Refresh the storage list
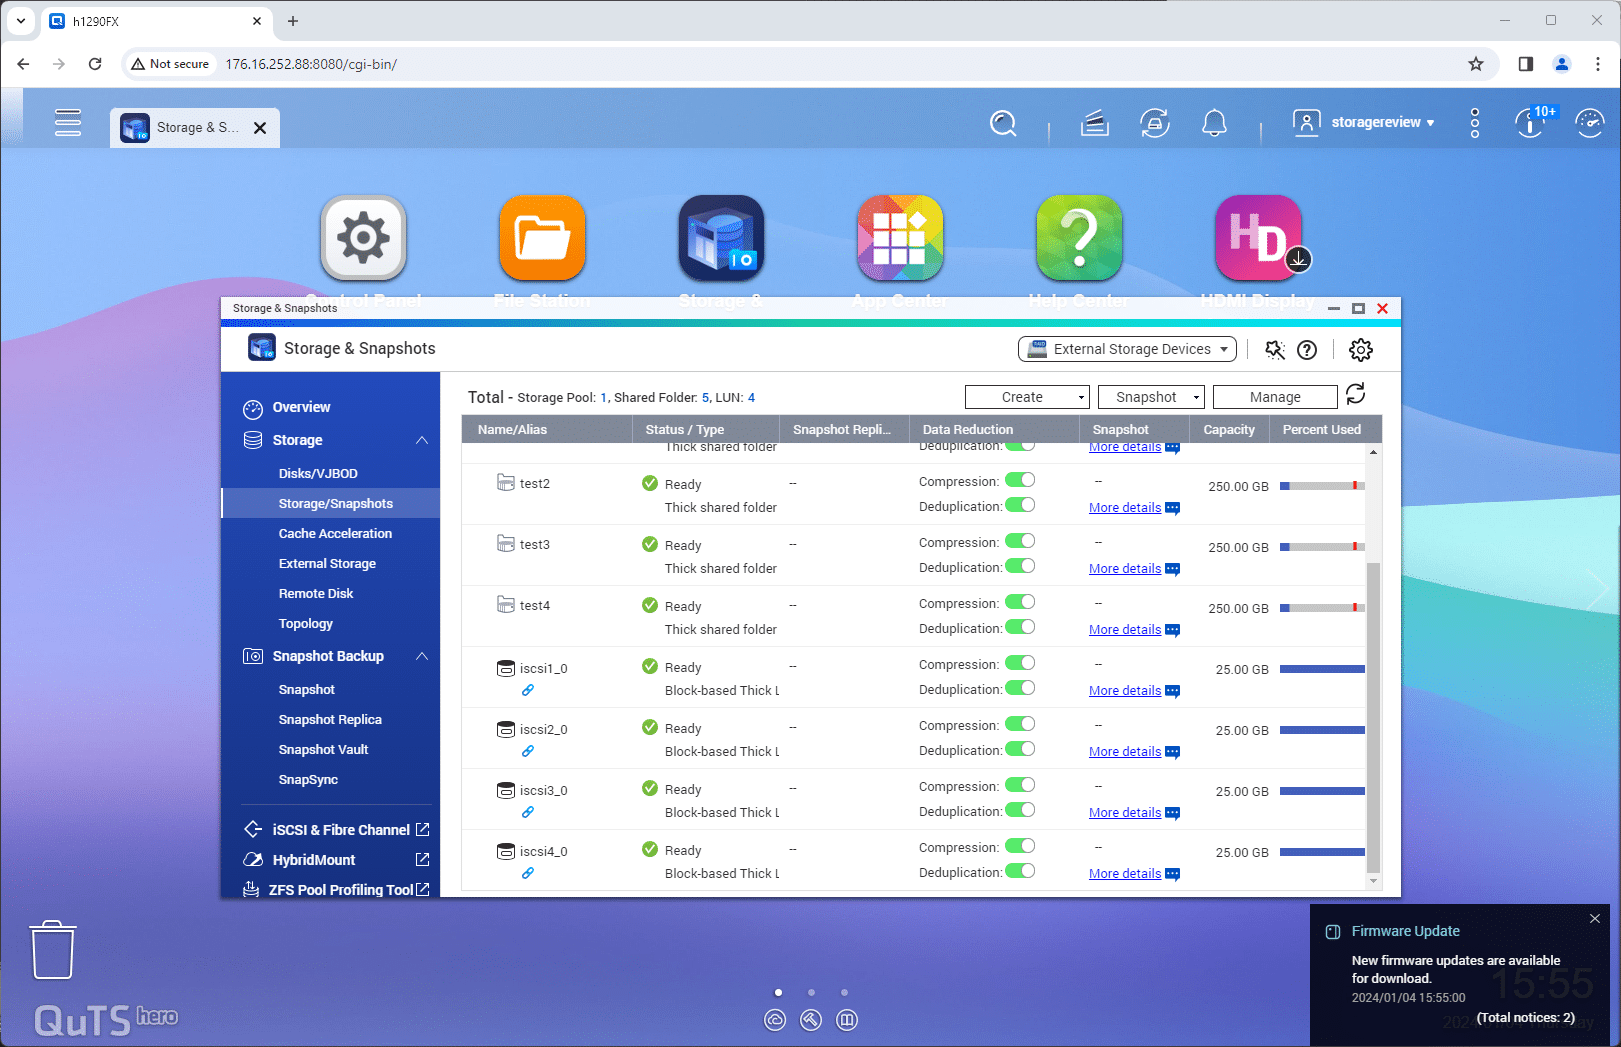The width and height of the screenshot is (1621, 1047). point(1356,395)
